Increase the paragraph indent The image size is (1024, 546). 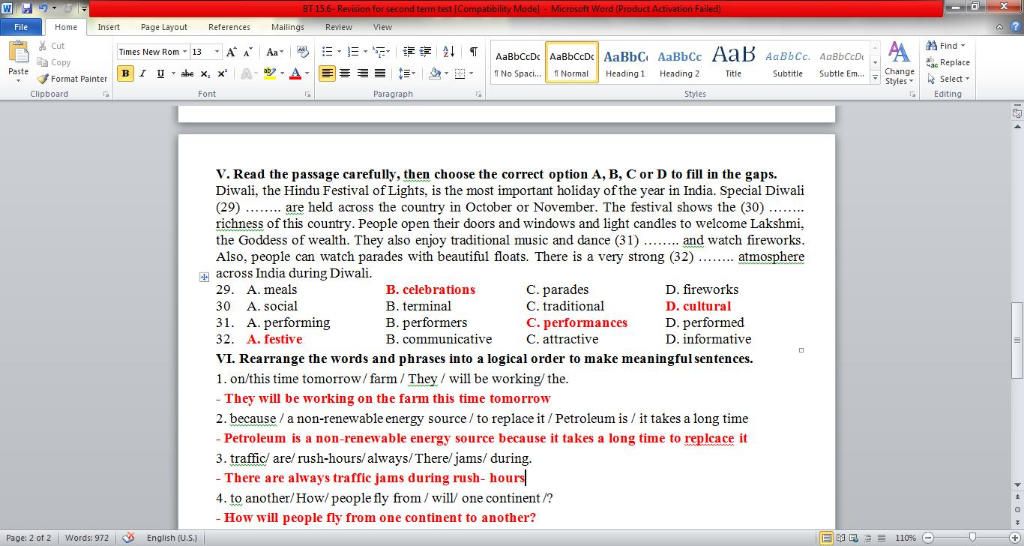425,52
